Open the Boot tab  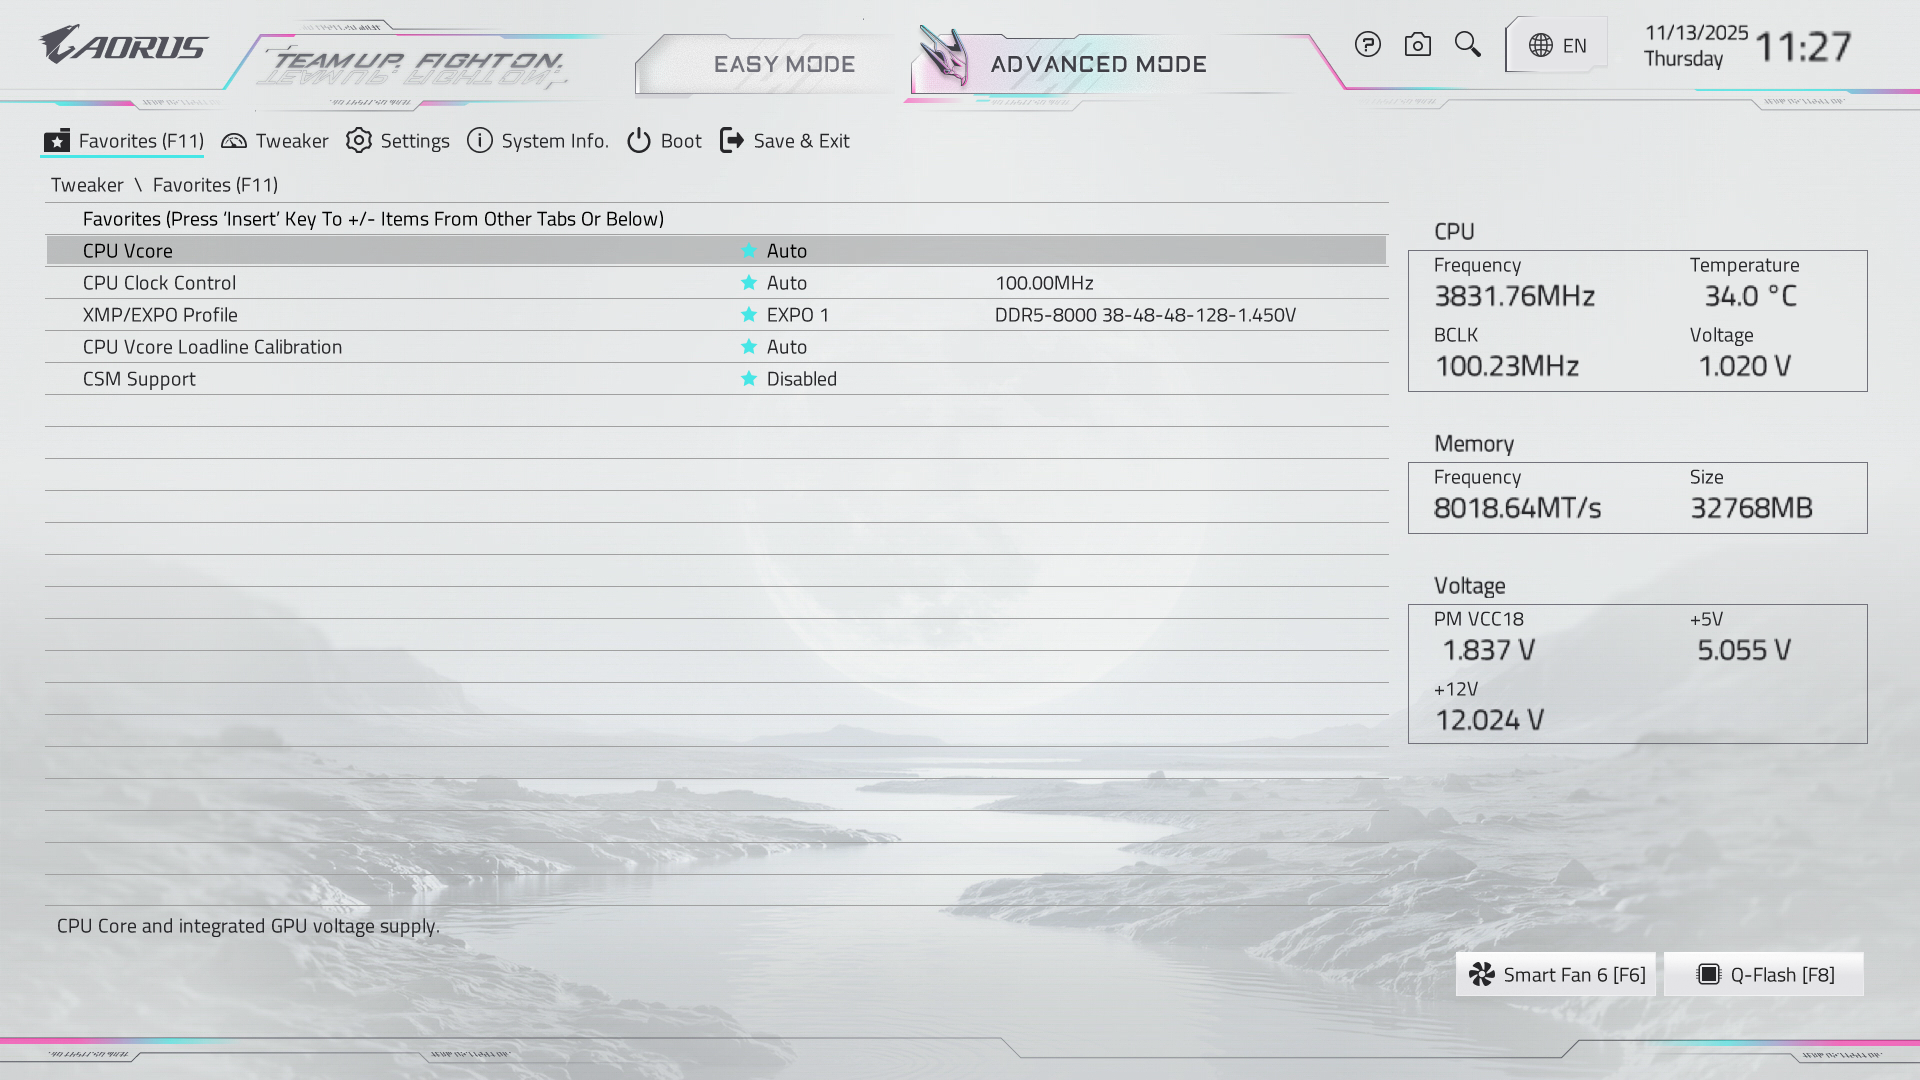tap(665, 141)
